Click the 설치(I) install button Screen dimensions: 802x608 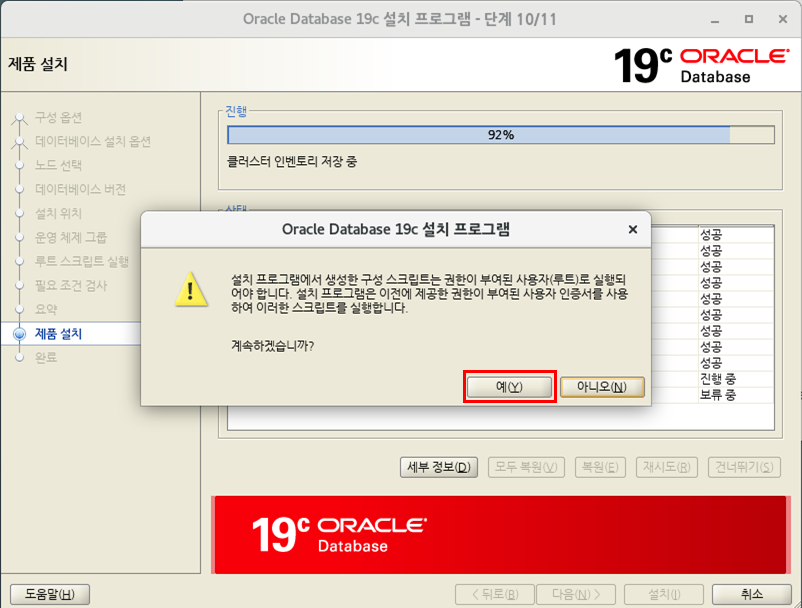pyautogui.click(x=664, y=594)
